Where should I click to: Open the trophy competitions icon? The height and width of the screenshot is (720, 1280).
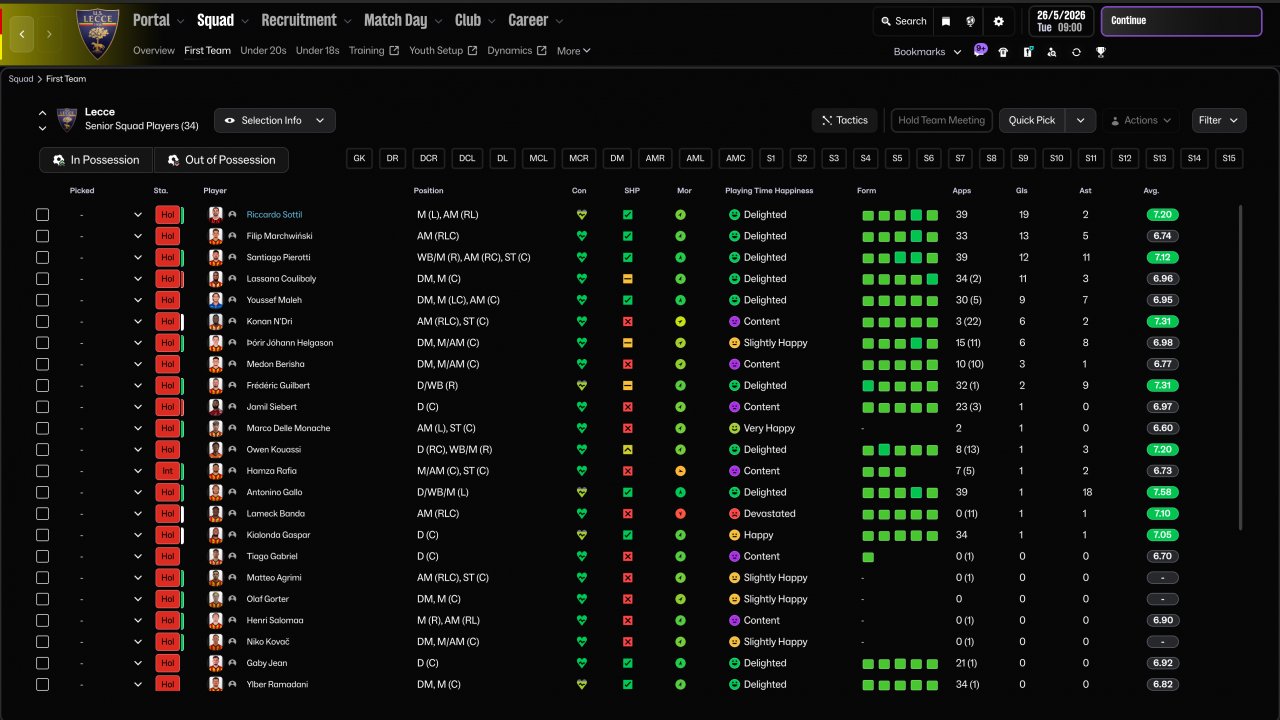pos(1101,52)
